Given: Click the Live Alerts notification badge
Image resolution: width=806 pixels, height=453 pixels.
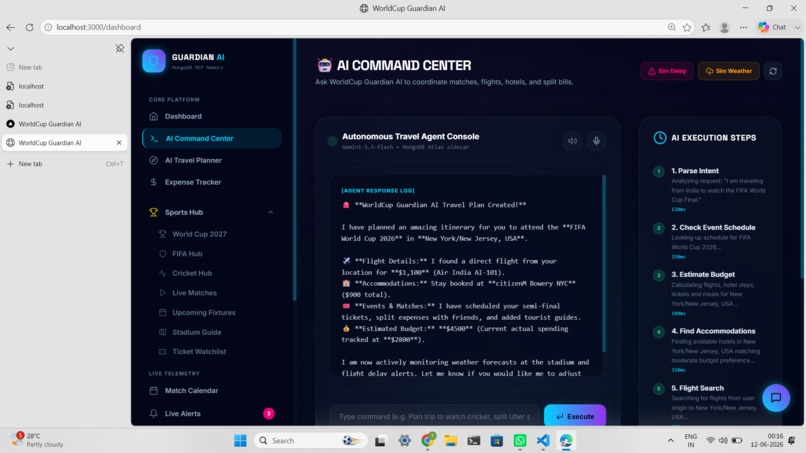Looking at the screenshot, I should 268,413.
